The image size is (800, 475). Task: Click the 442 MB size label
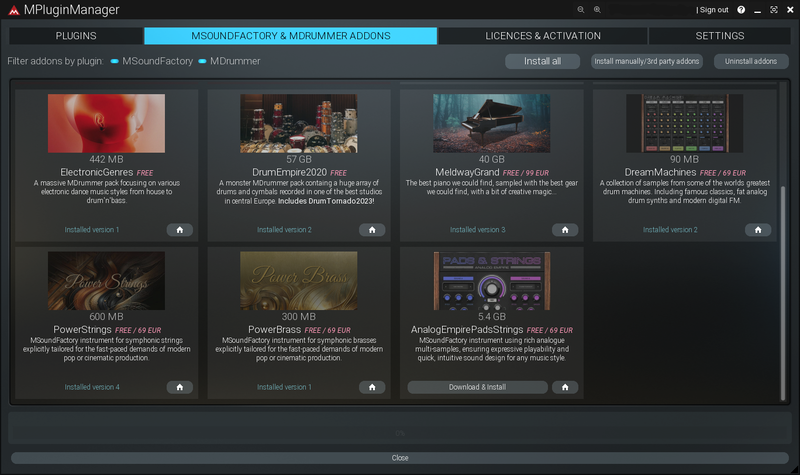click(x=106, y=159)
